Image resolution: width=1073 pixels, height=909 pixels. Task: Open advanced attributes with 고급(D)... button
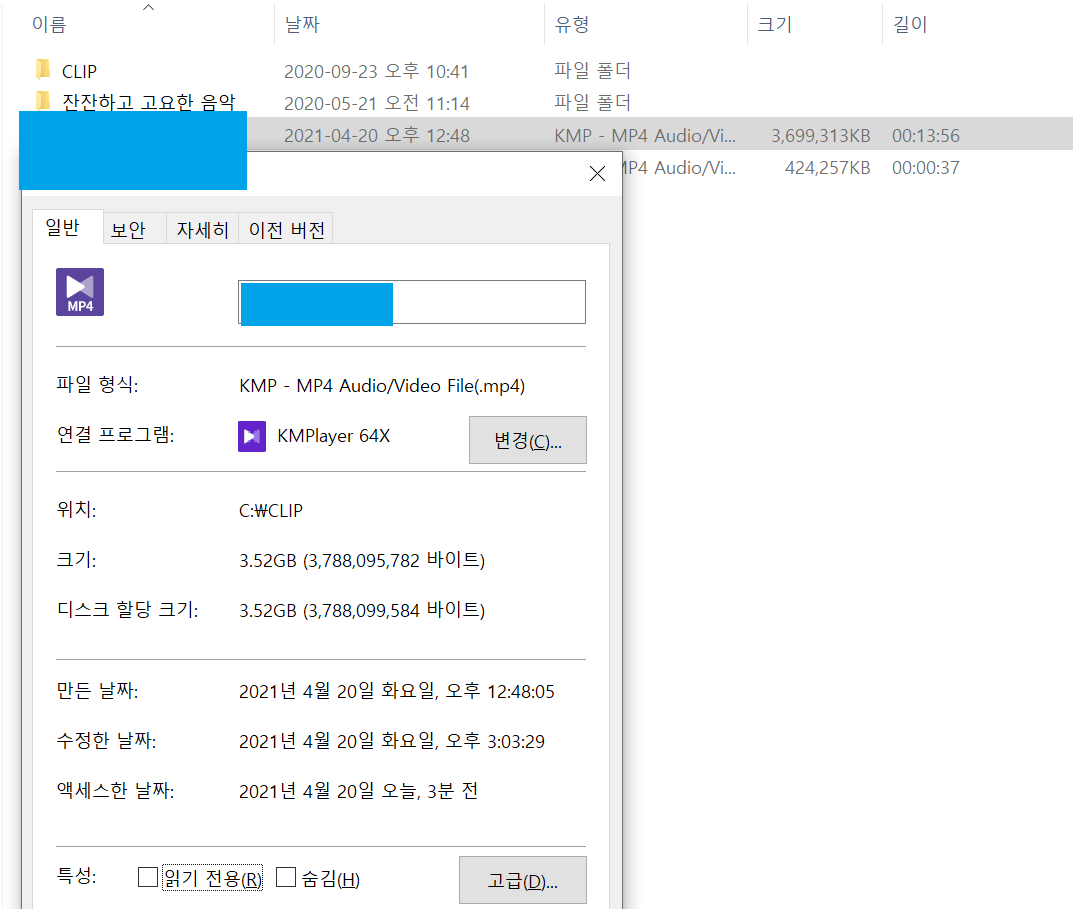pos(522,881)
